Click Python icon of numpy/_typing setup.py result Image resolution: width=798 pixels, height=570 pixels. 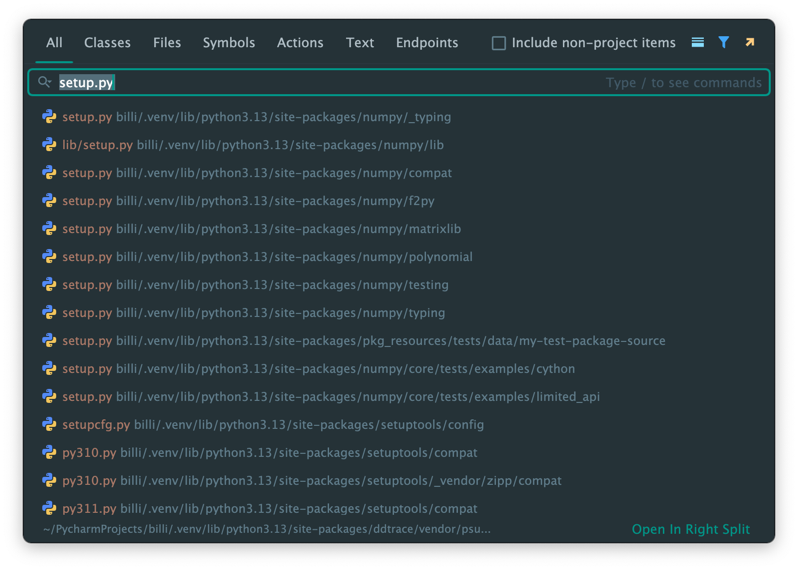pyautogui.click(x=49, y=117)
